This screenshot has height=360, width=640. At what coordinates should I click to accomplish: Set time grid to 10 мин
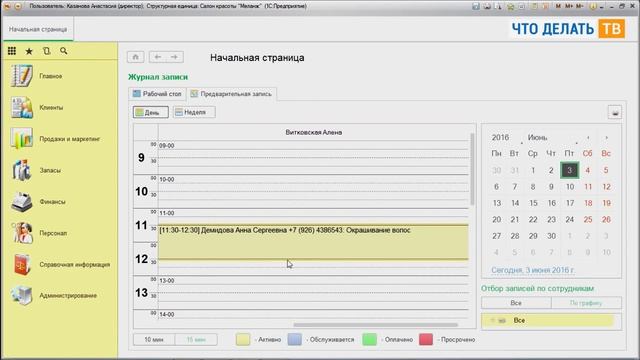154,340
